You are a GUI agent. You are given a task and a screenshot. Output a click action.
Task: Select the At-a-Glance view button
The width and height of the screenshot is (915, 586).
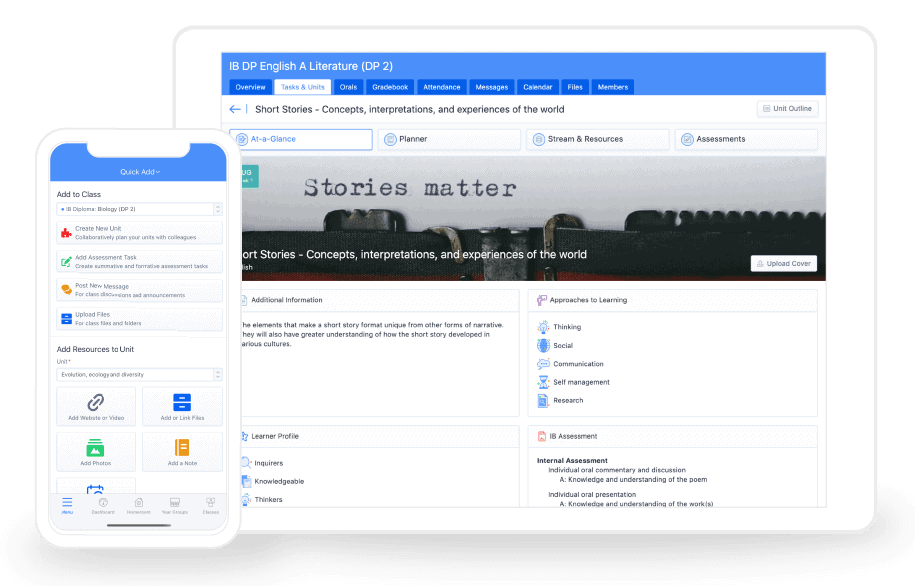click(301, 139)
